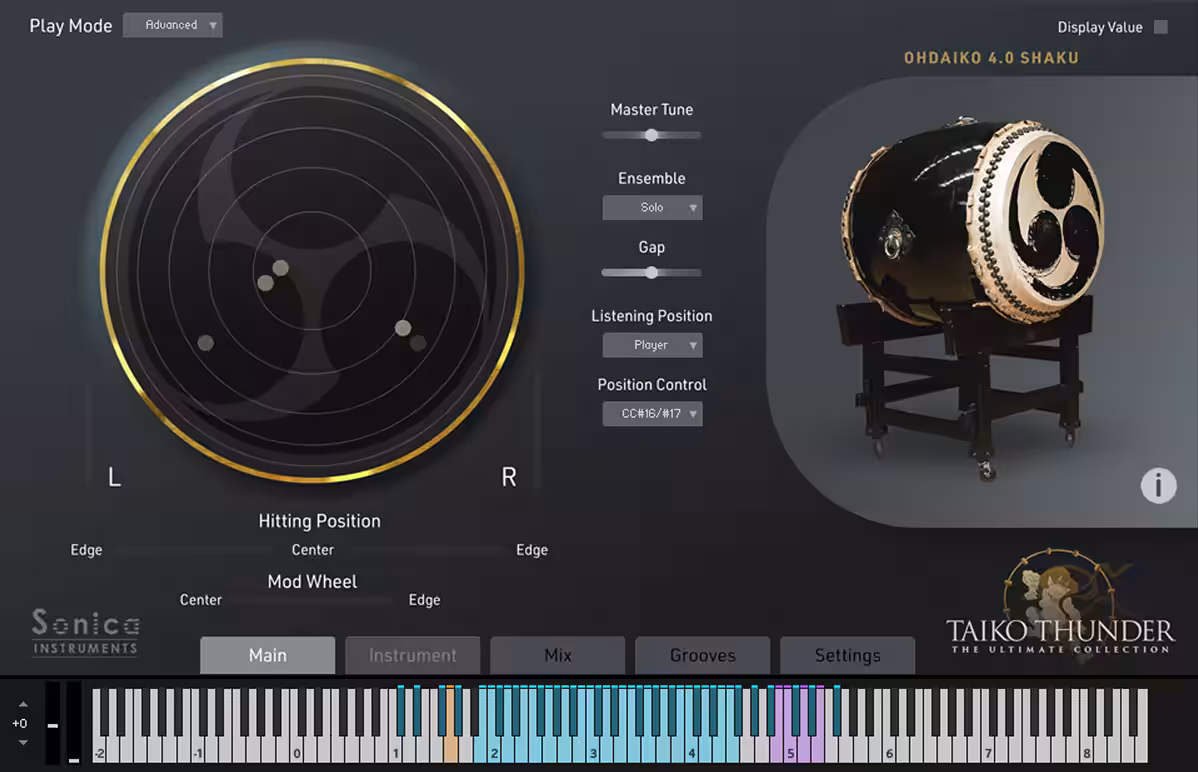The width and height of the screenshot is (1198, 772).
Task: Click the octave down arrow
Action: pos(23,742)
